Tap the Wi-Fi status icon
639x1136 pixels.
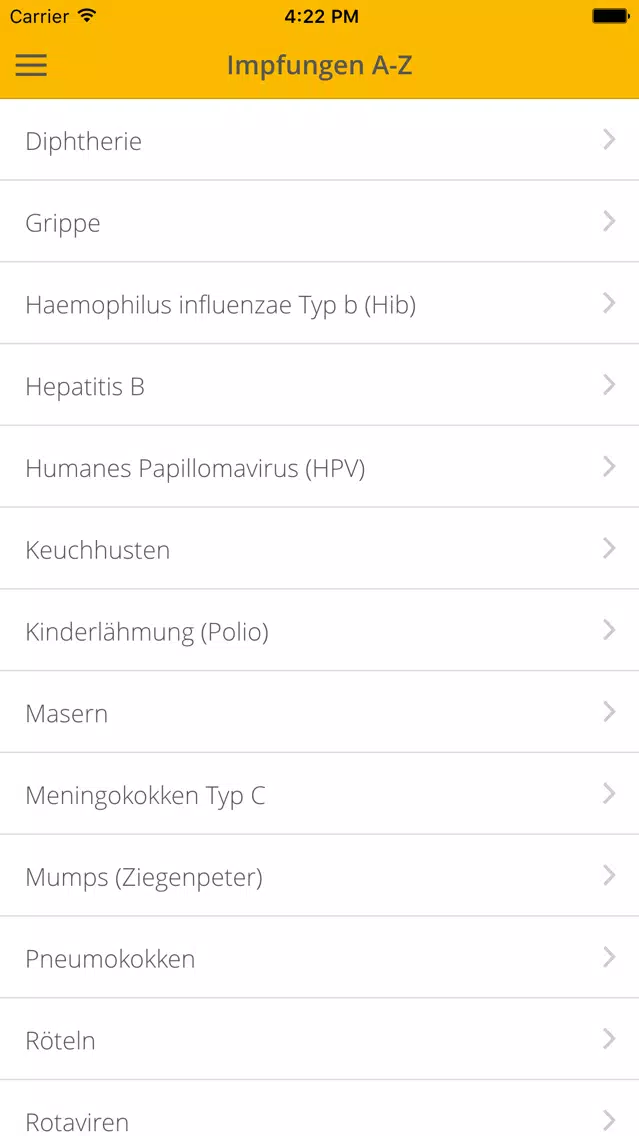(87, 16)
